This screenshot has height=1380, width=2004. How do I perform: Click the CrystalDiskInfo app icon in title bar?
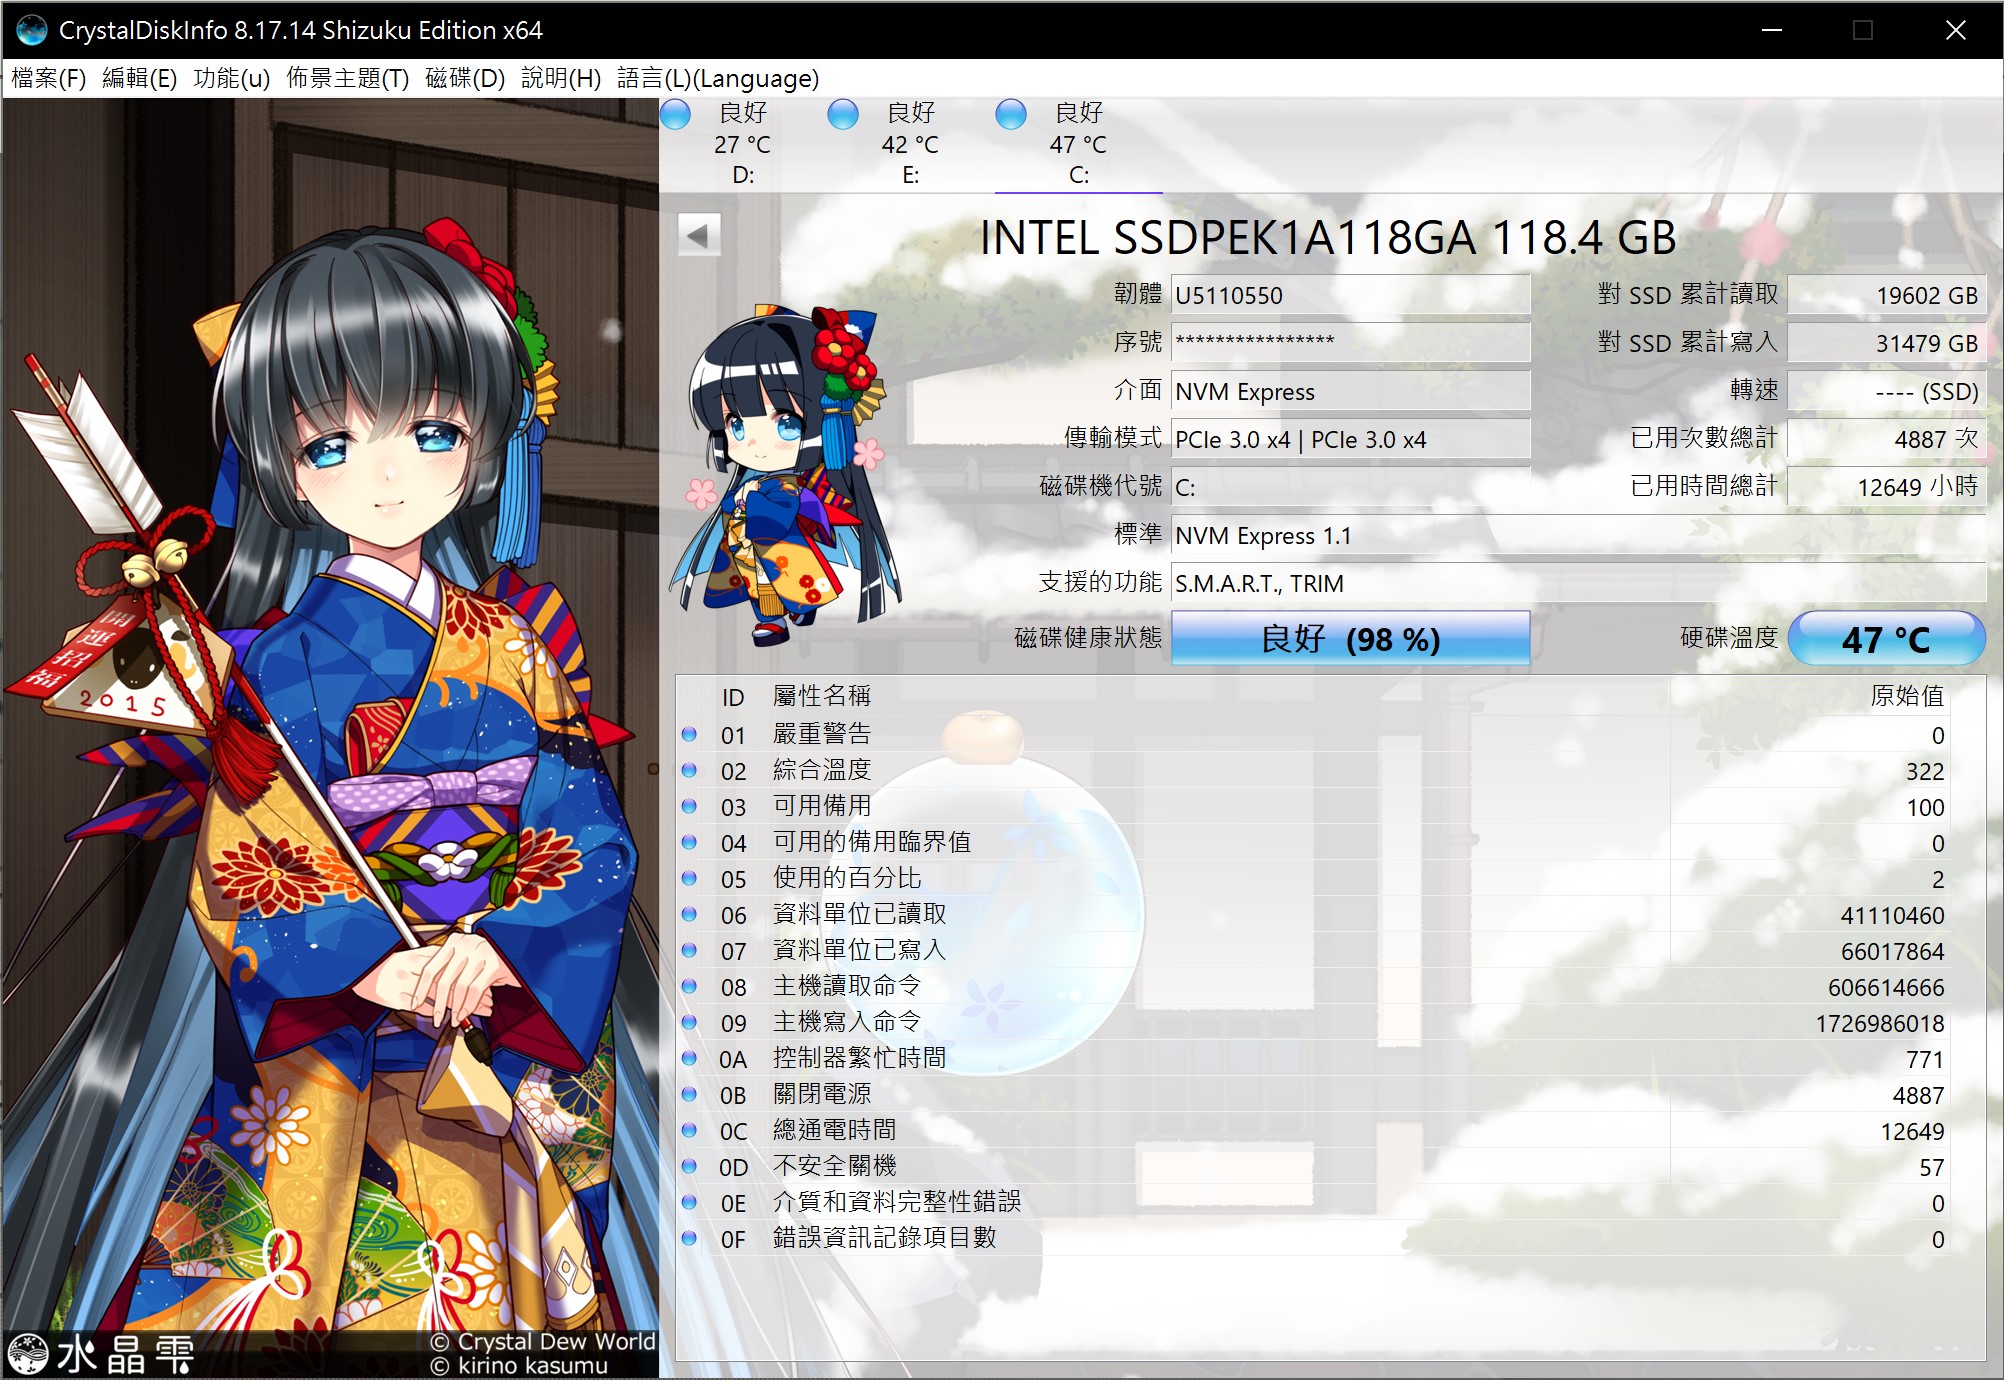coord(31,30)
